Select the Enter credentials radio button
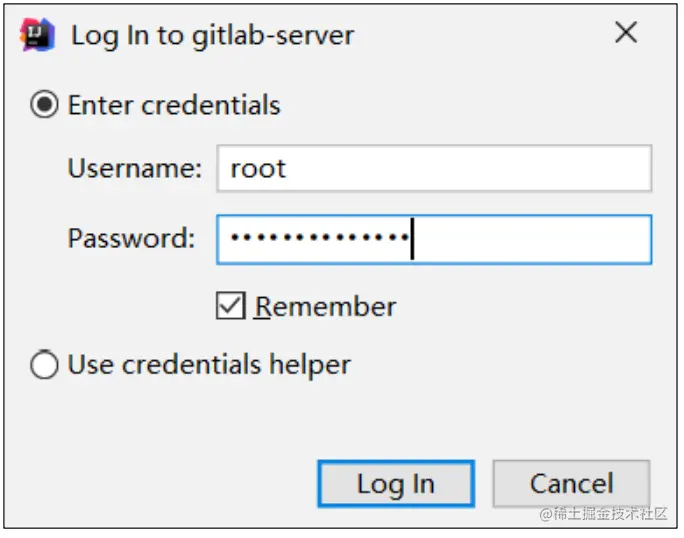 click(44, 104)
